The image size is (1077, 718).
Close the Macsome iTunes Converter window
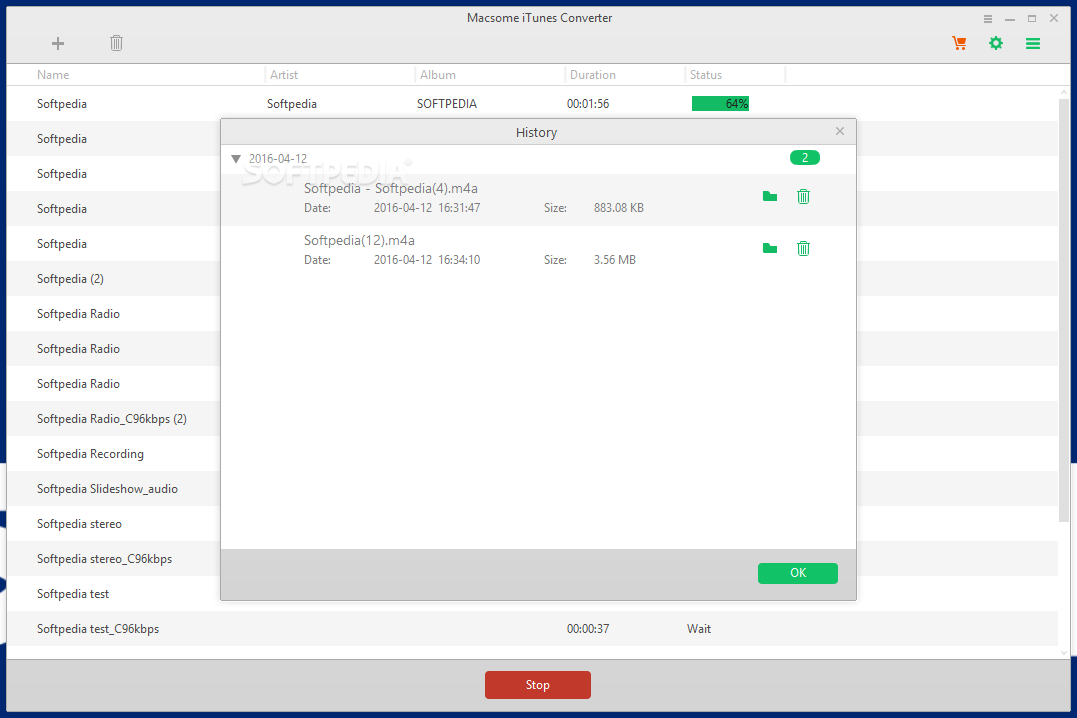[1054, 19]
